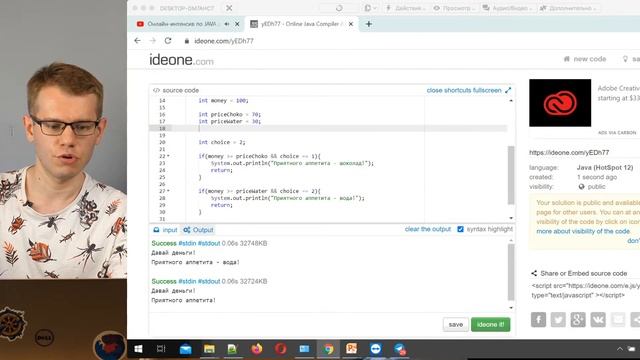This screenshot has width=640, height=360.
Task: Click the browser forward arrow
Action: [153, 41]
